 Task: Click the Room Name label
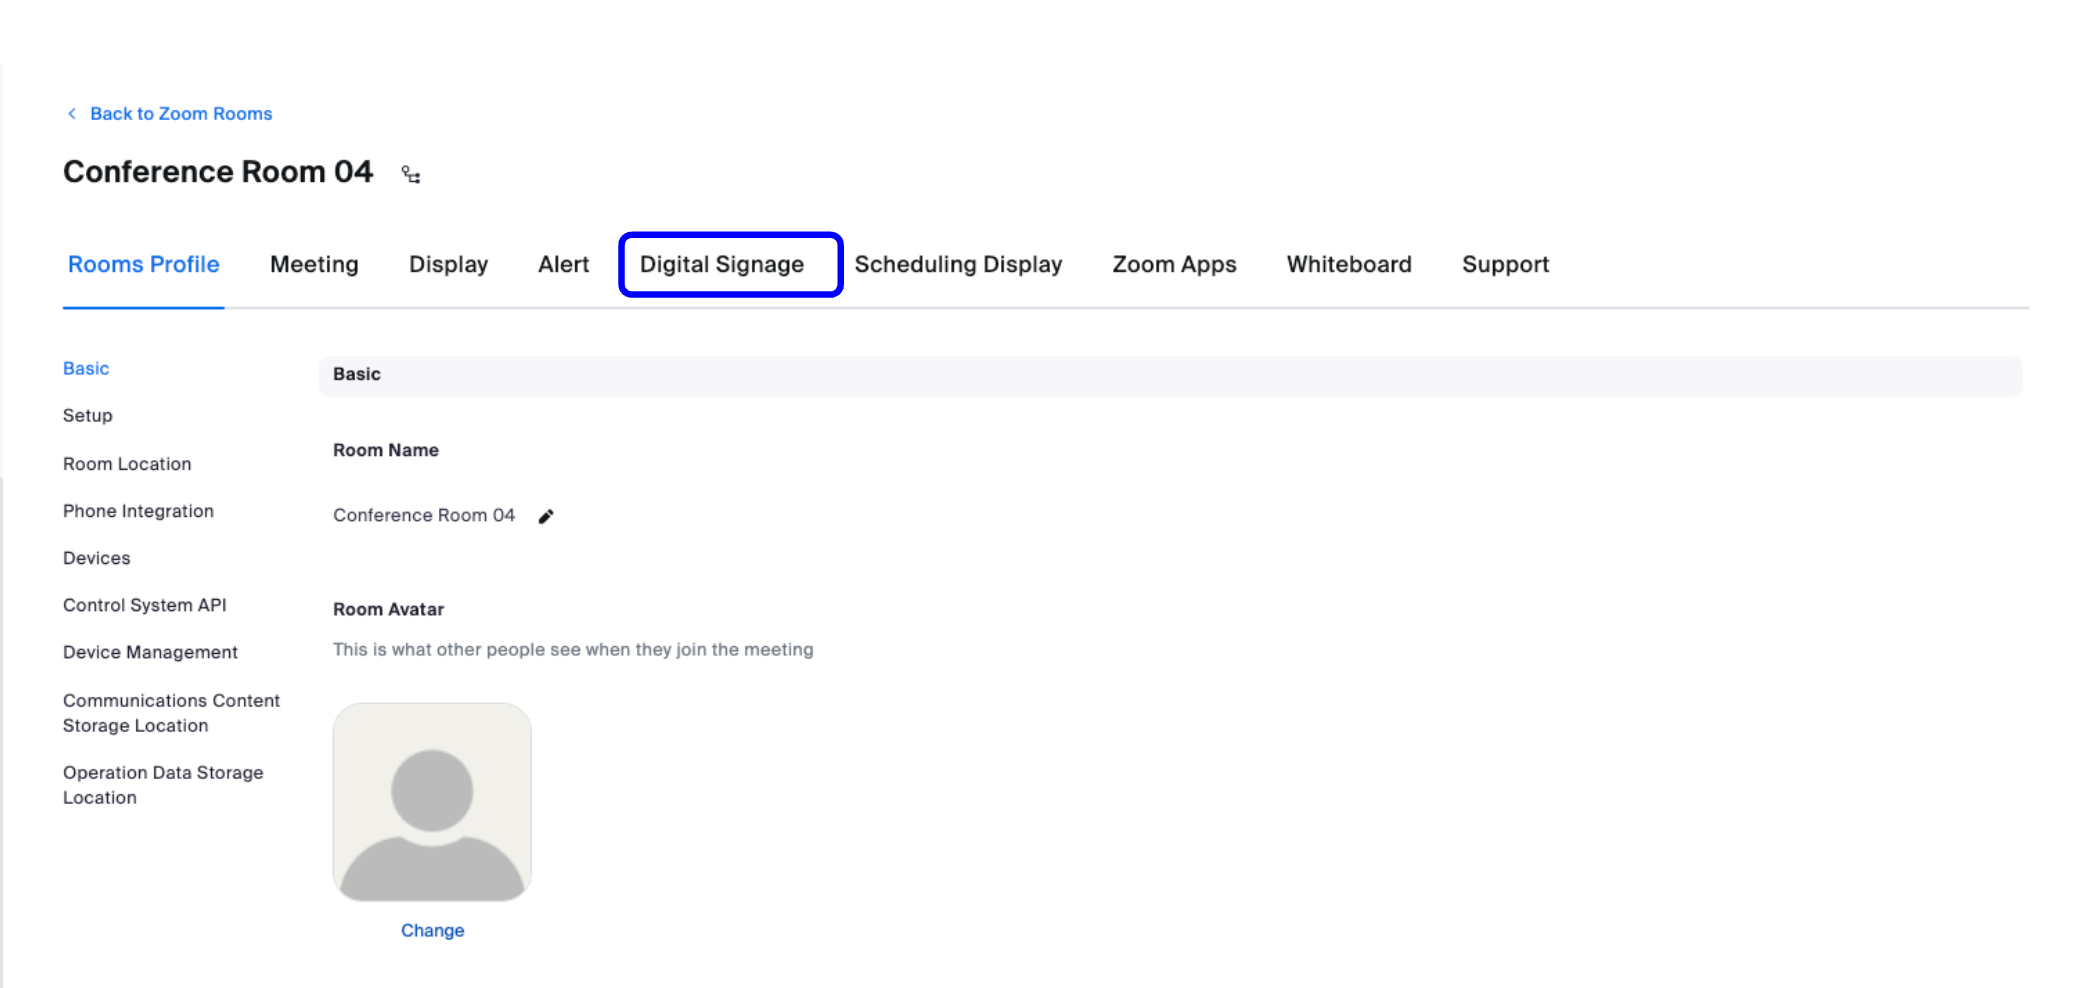[386, 451]
